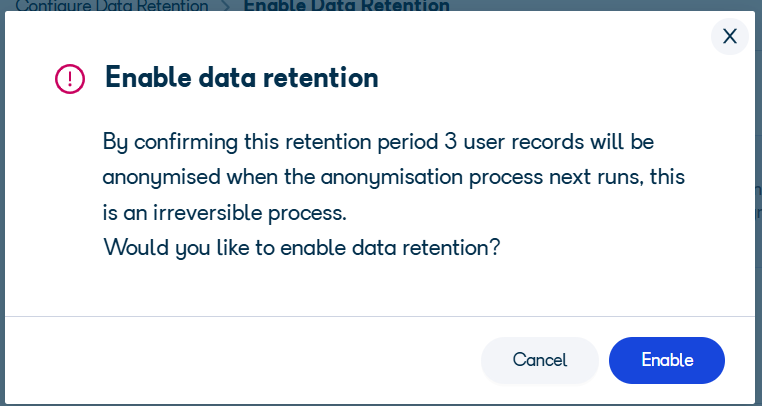Image resolution: width=762 pixels, height=406 pixels.
Task: Close the dialog with the X icon
Action: tap(729, 36)
